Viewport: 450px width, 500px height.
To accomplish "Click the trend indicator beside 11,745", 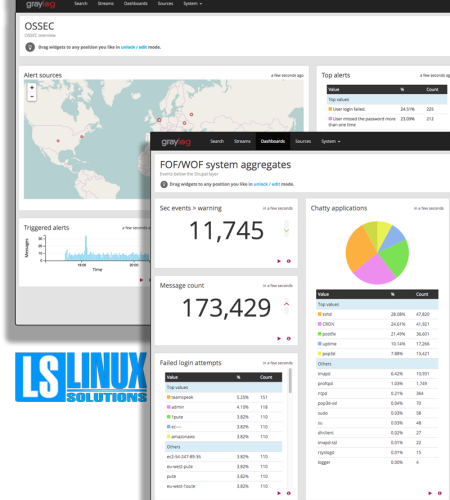I will point(286,229).
